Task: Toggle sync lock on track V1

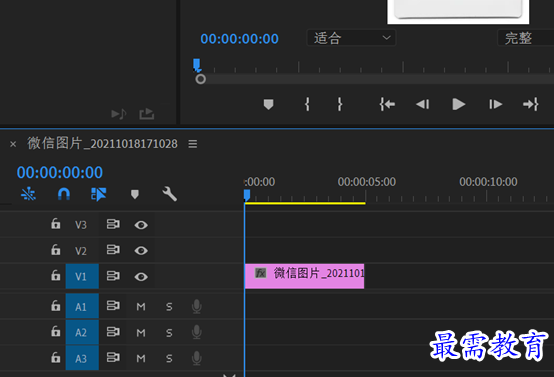Action: click(x=113, y=276)
